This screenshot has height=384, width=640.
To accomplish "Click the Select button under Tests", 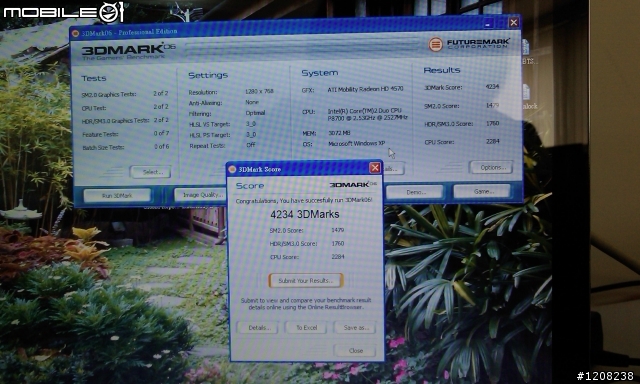I will point(150,172).
